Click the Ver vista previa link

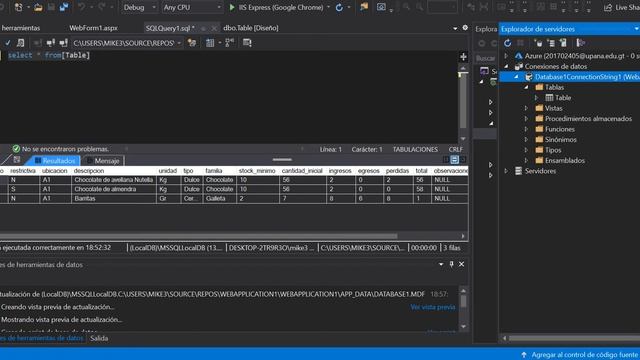tap(433, 307)
